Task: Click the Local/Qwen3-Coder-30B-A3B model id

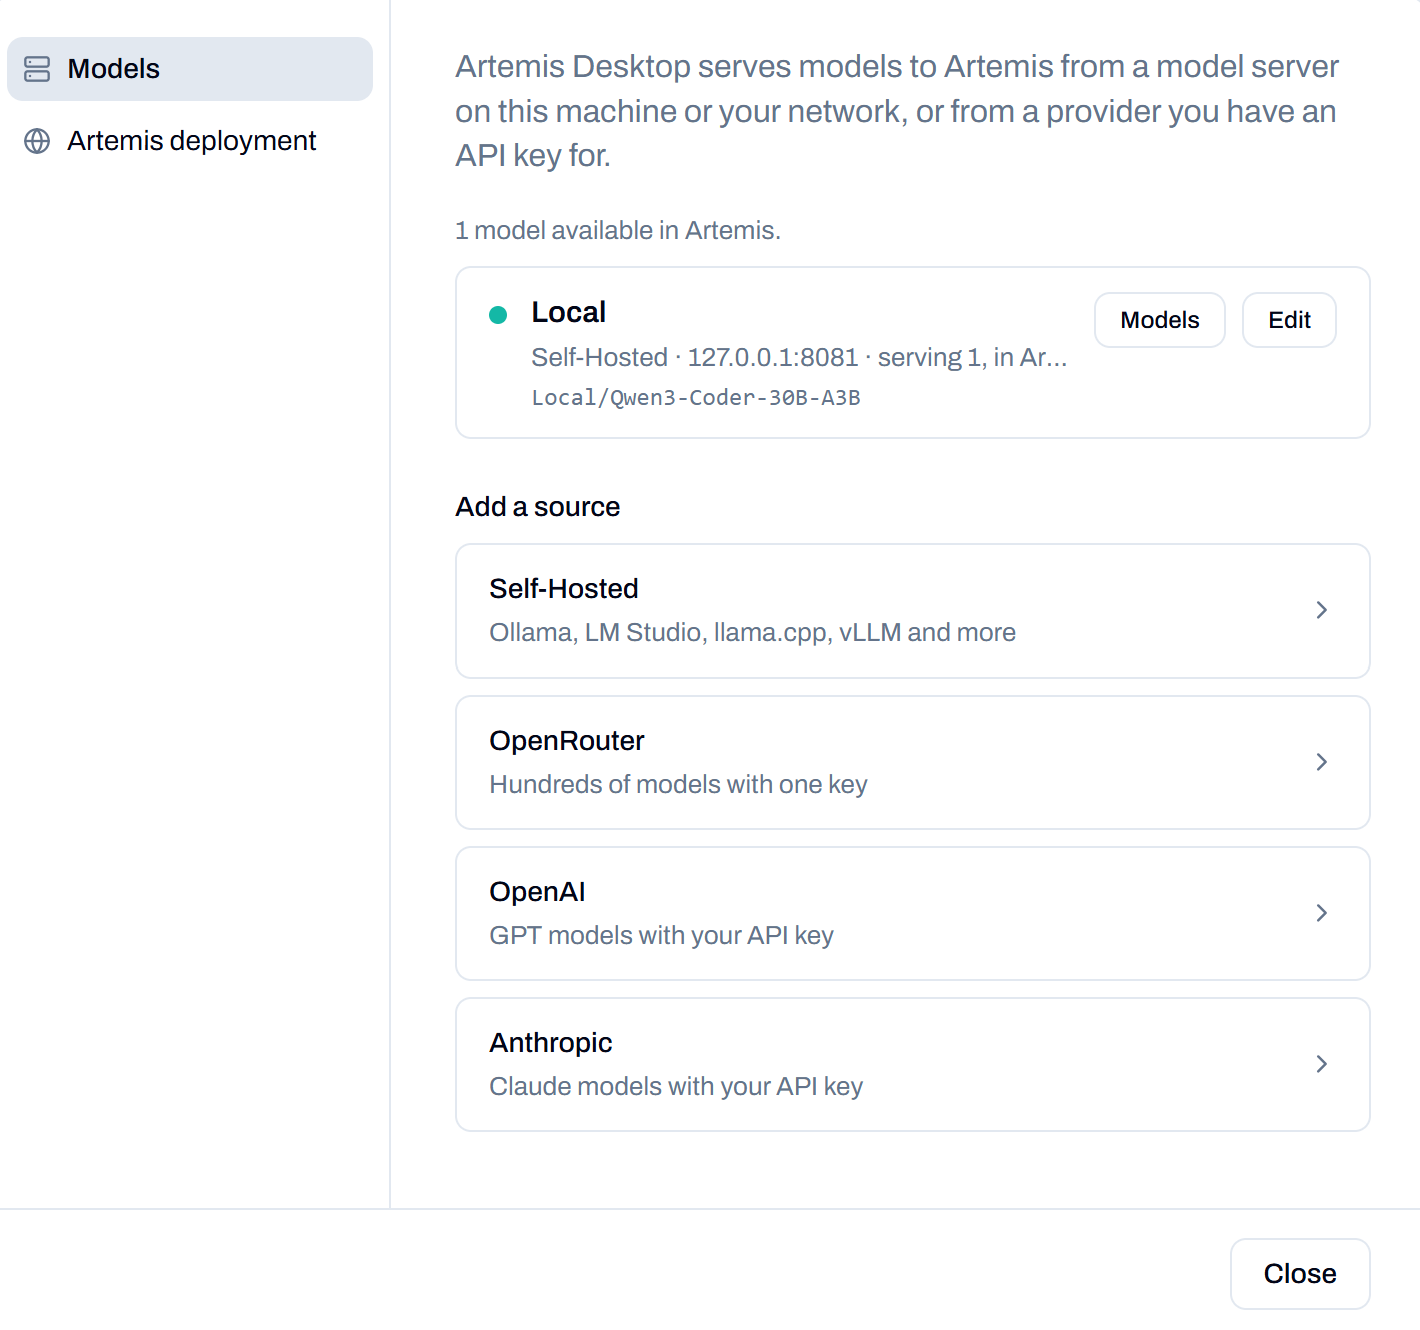Action: click(x=696, y=398)
